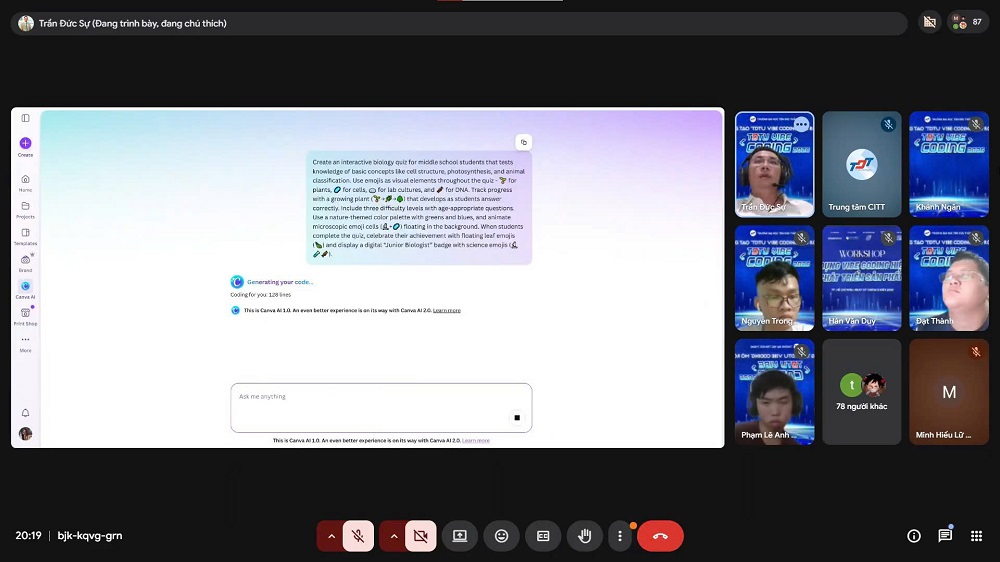Open Learn more link below input box
Image resolution: width=1000 pixels, height=562 pixels.
click(476, 441)
